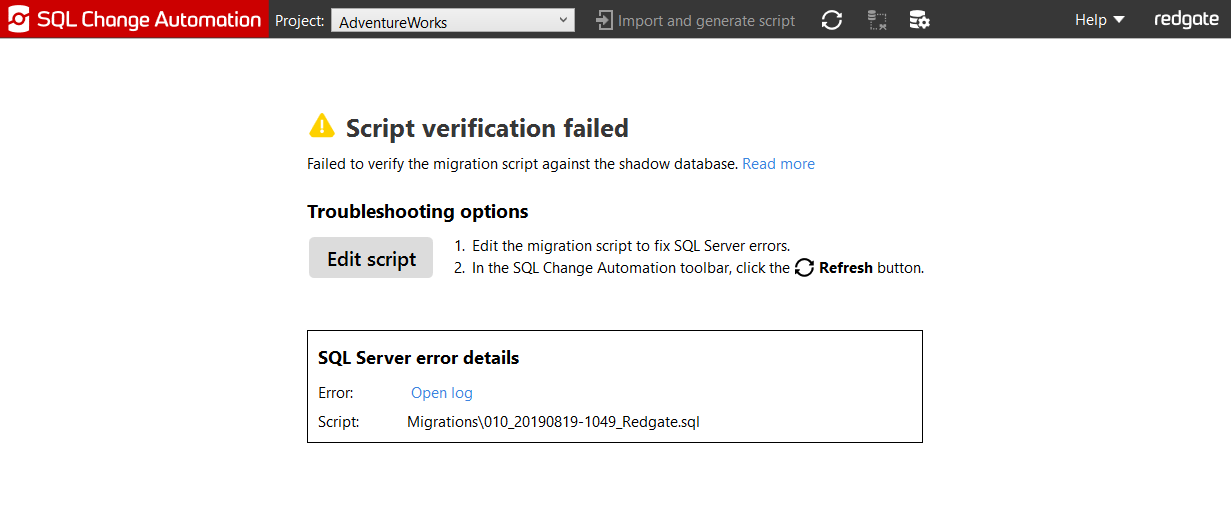1231x530 pixels.
Task: Open the error log via Open log
Action: 442,393
